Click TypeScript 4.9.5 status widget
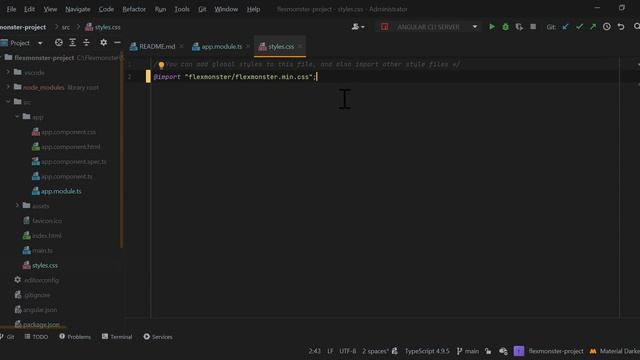 pos(427,351)
